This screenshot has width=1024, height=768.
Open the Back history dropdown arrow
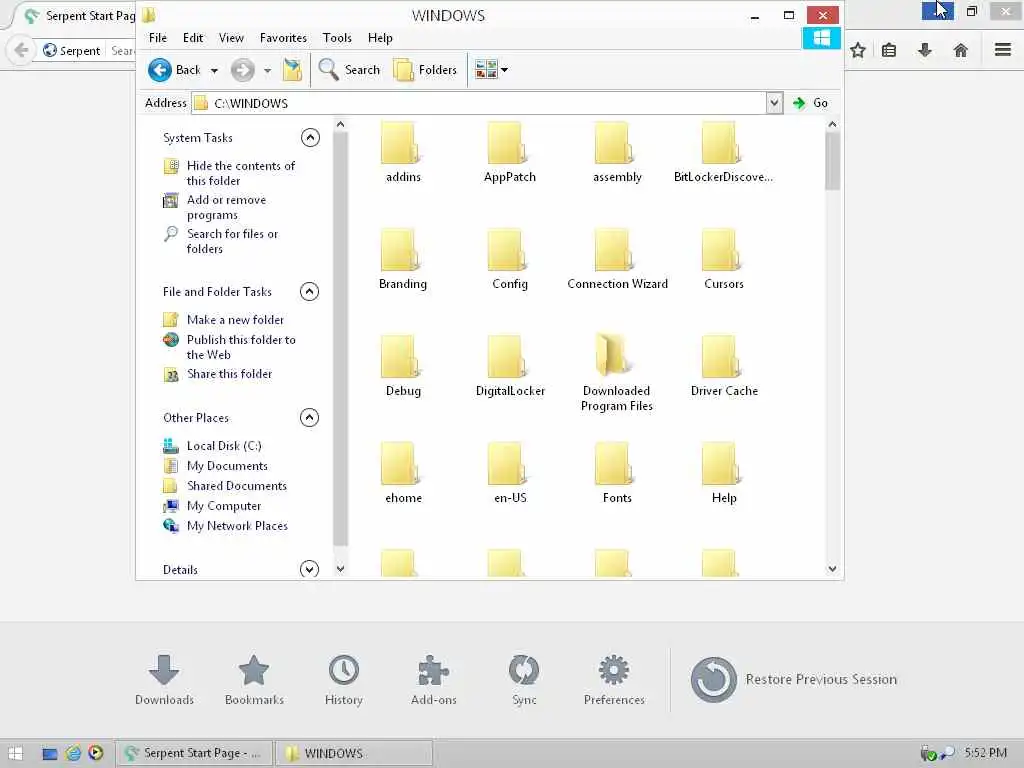click(214, 71)
